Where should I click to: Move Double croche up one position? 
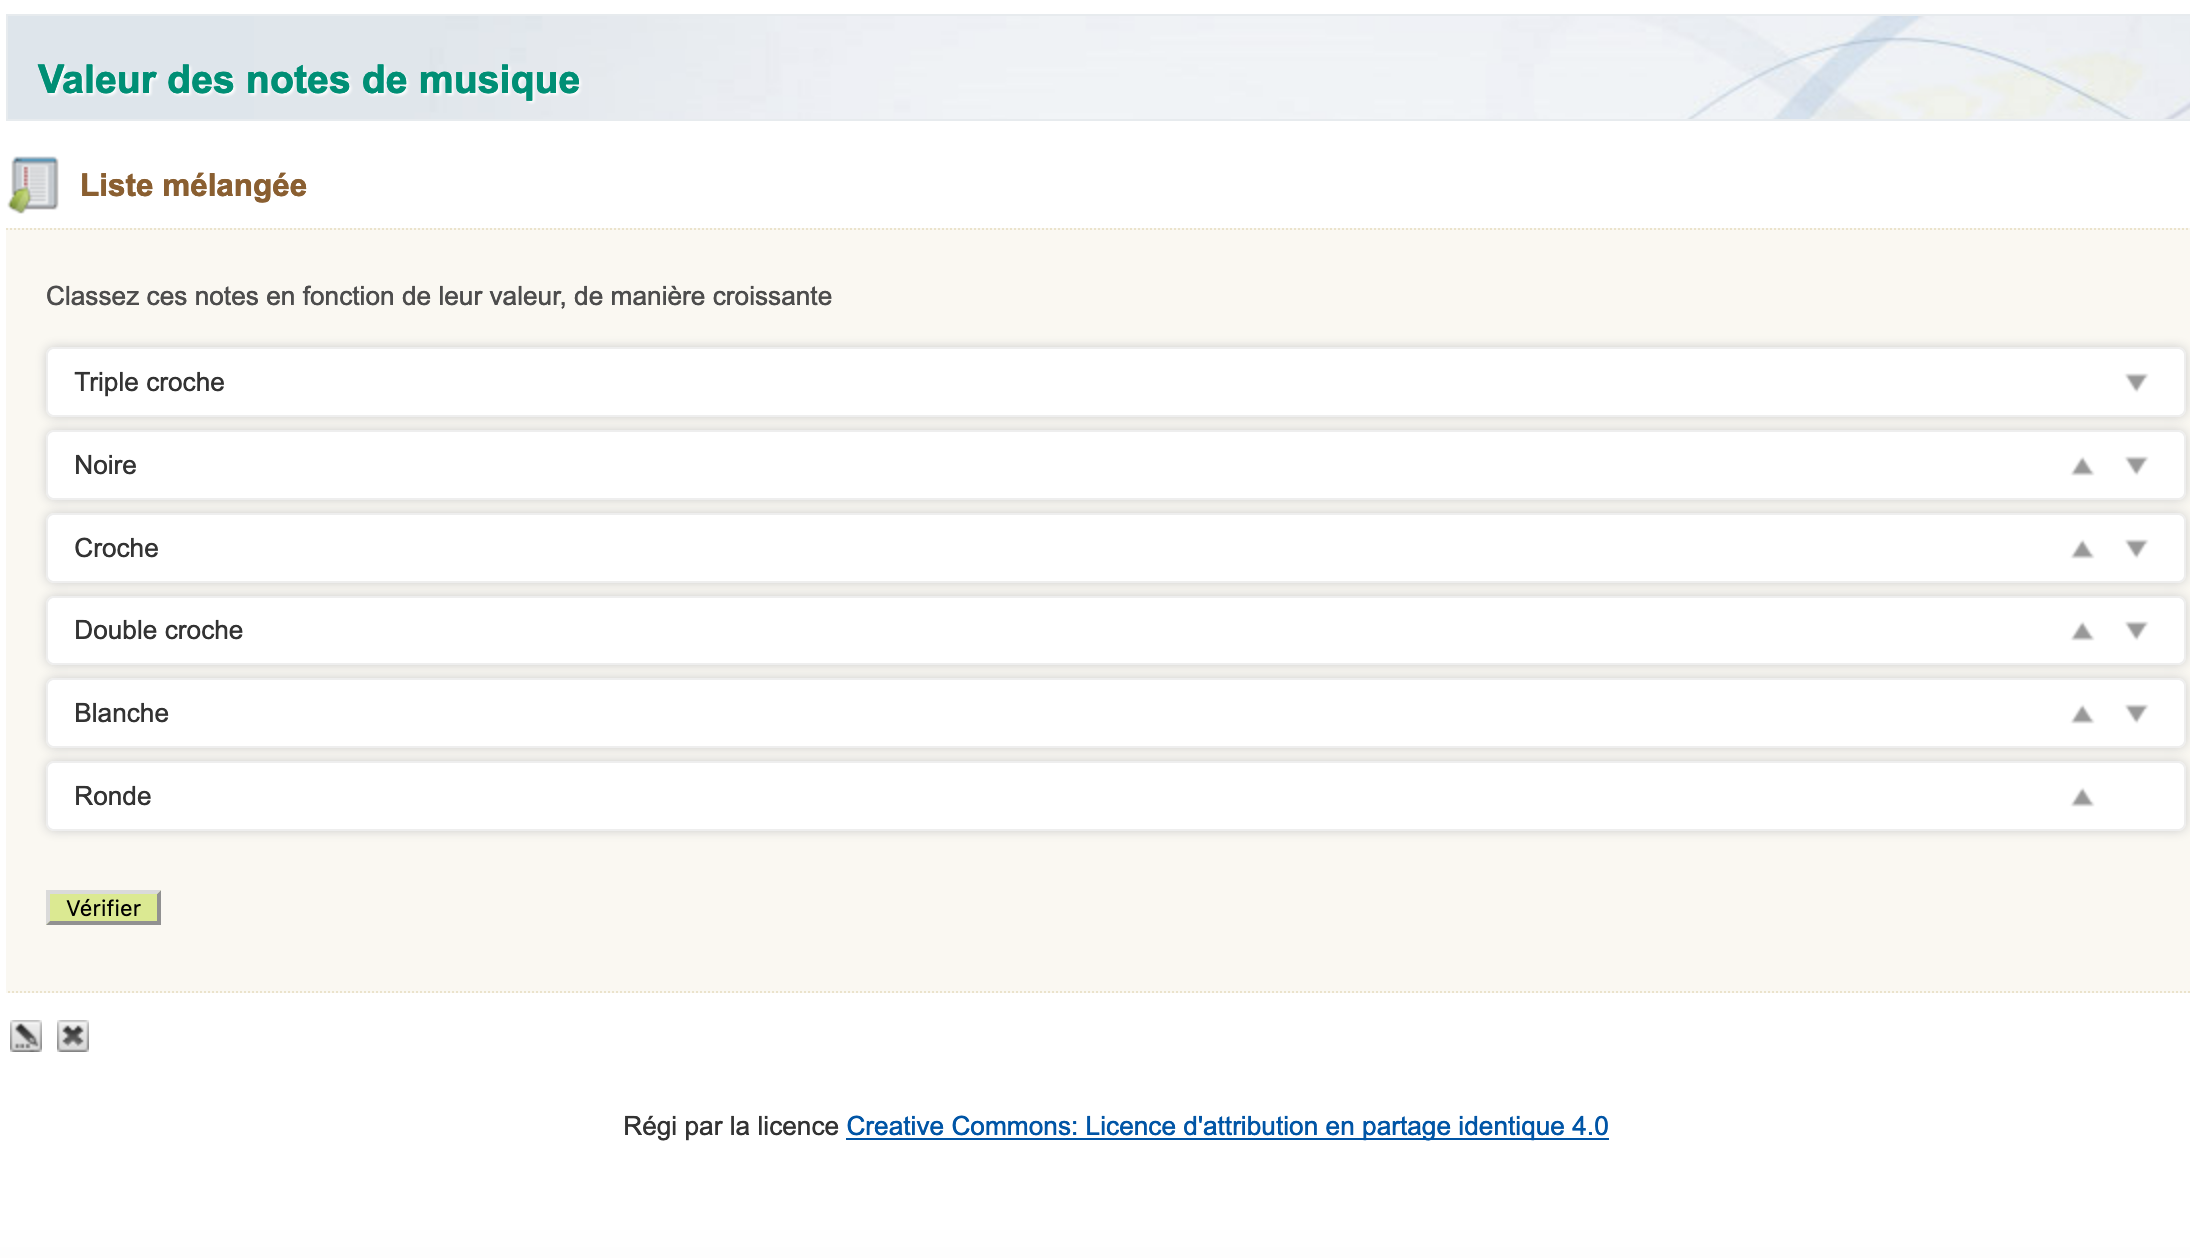(2082, 631)
